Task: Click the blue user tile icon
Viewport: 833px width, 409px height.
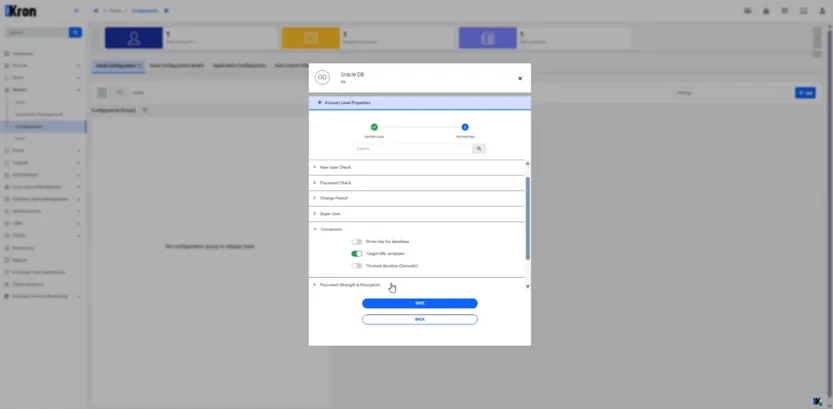Action: pos(134,38)
